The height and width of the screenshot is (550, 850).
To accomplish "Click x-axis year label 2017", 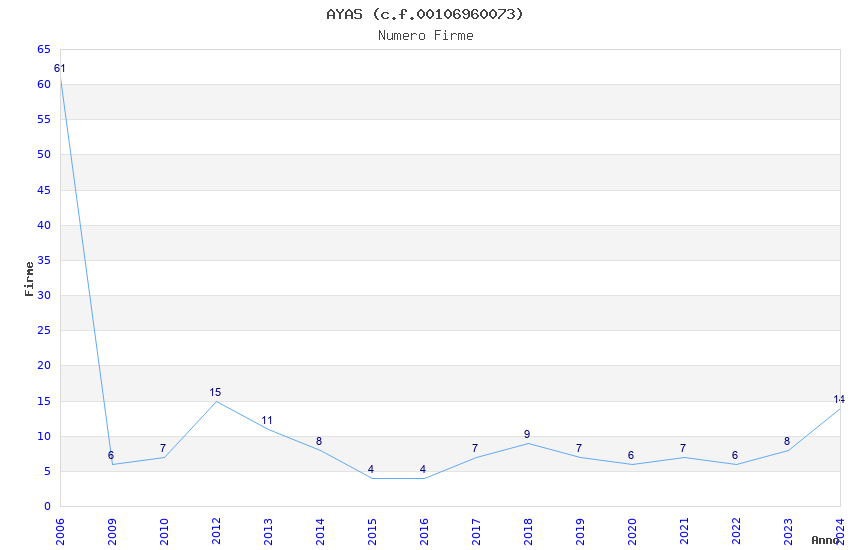I will click(x=476, y=532).
